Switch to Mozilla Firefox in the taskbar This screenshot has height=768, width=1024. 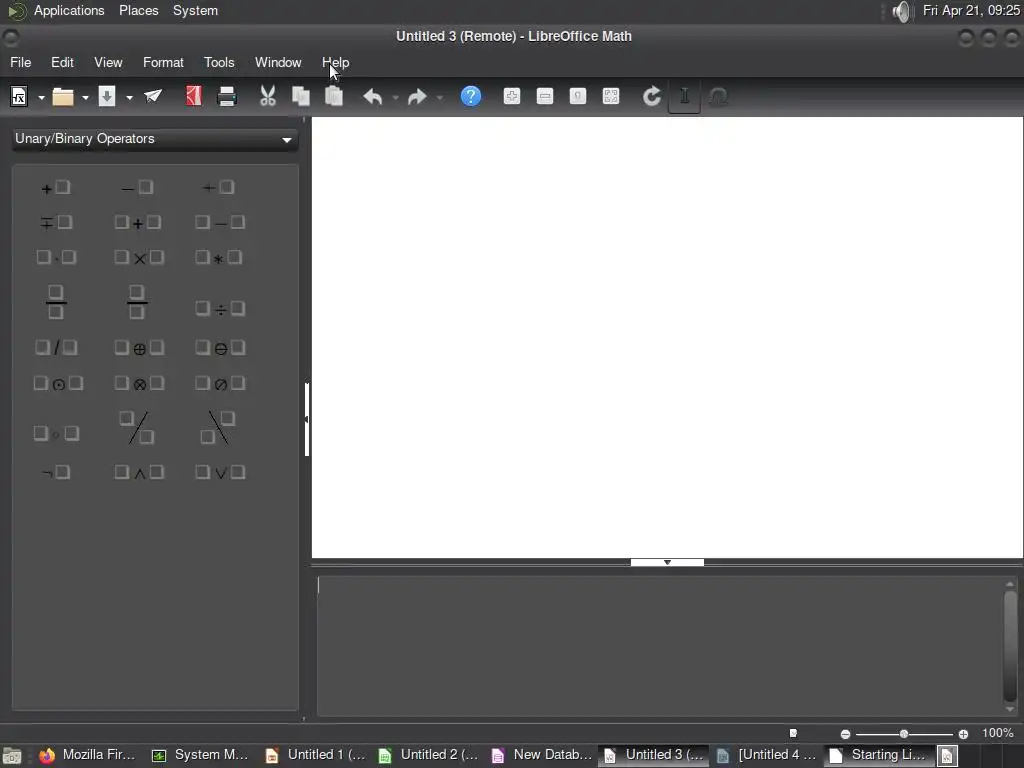[x=88, y=755]
